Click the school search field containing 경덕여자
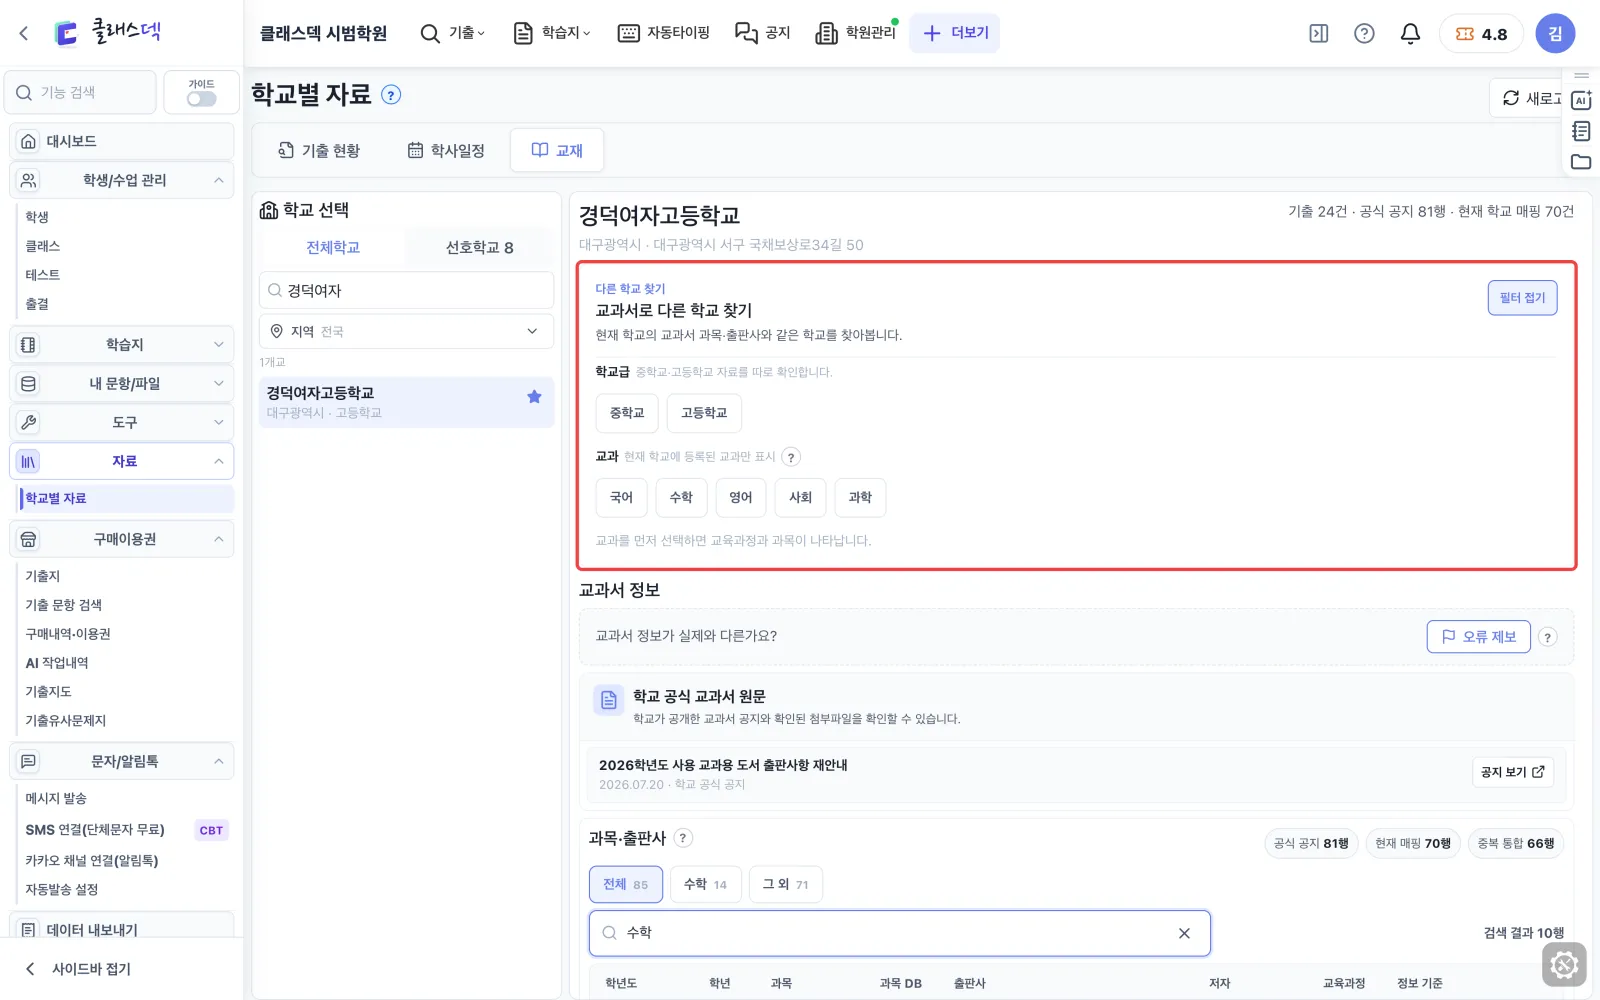This screenshot has width=1600, height=1000. 406,290
